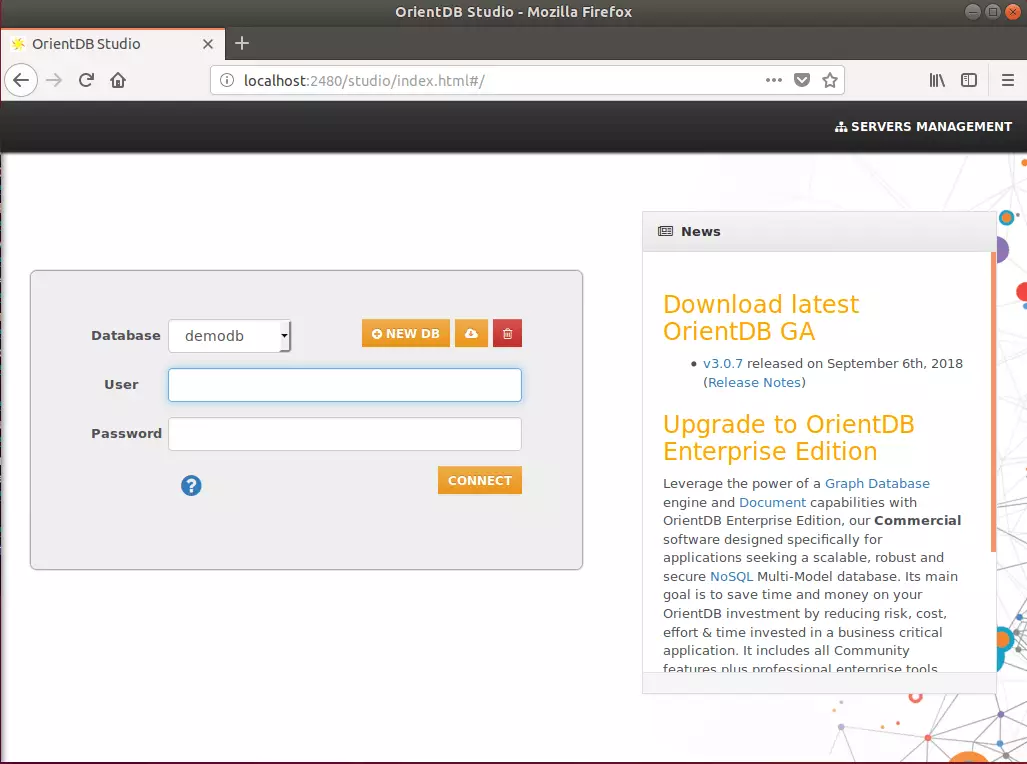Click the bold word 'Commercial'
1027x764 pixels.
click(918, 521)
